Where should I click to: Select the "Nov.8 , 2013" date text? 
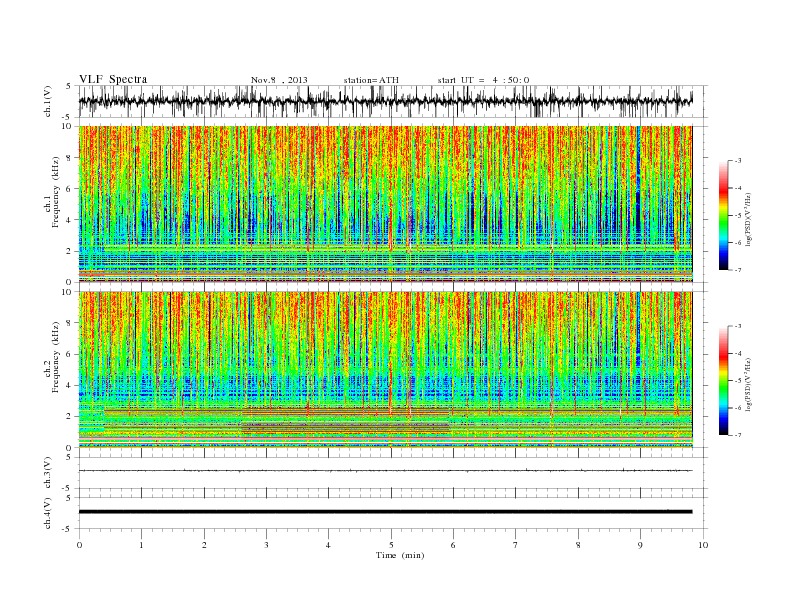tap(279, 80)
